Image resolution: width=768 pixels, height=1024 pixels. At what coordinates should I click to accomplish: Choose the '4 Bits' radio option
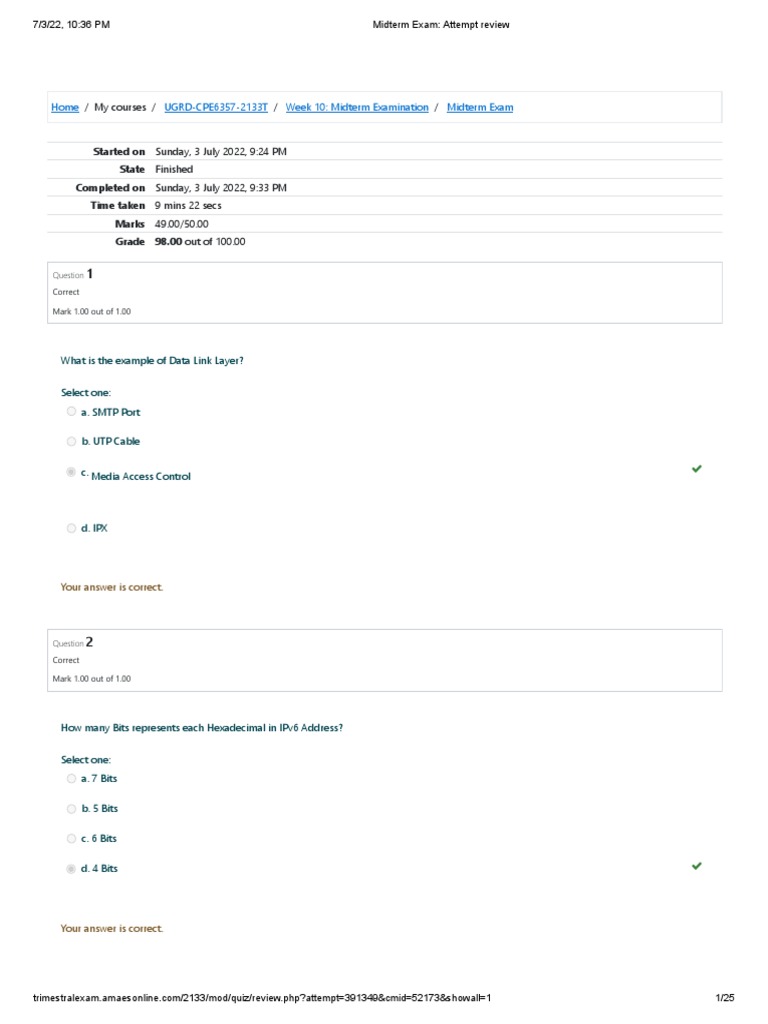click(71, 869)
